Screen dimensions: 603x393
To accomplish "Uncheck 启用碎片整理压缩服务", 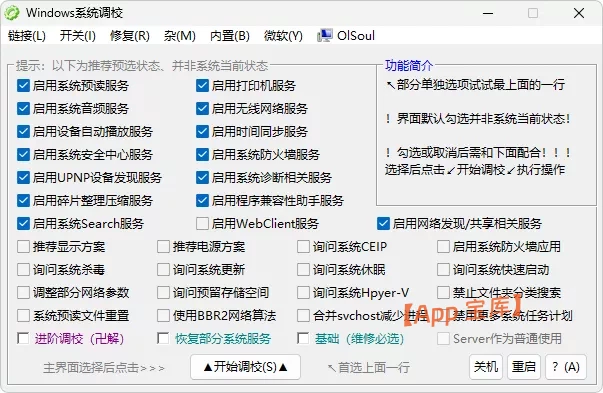I will 23,200.
